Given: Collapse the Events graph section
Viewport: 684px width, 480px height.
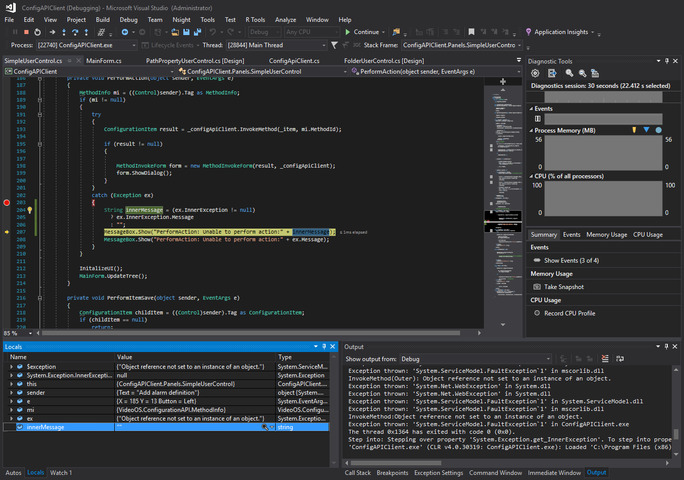Looking at the screenshot, I should 532,108.
